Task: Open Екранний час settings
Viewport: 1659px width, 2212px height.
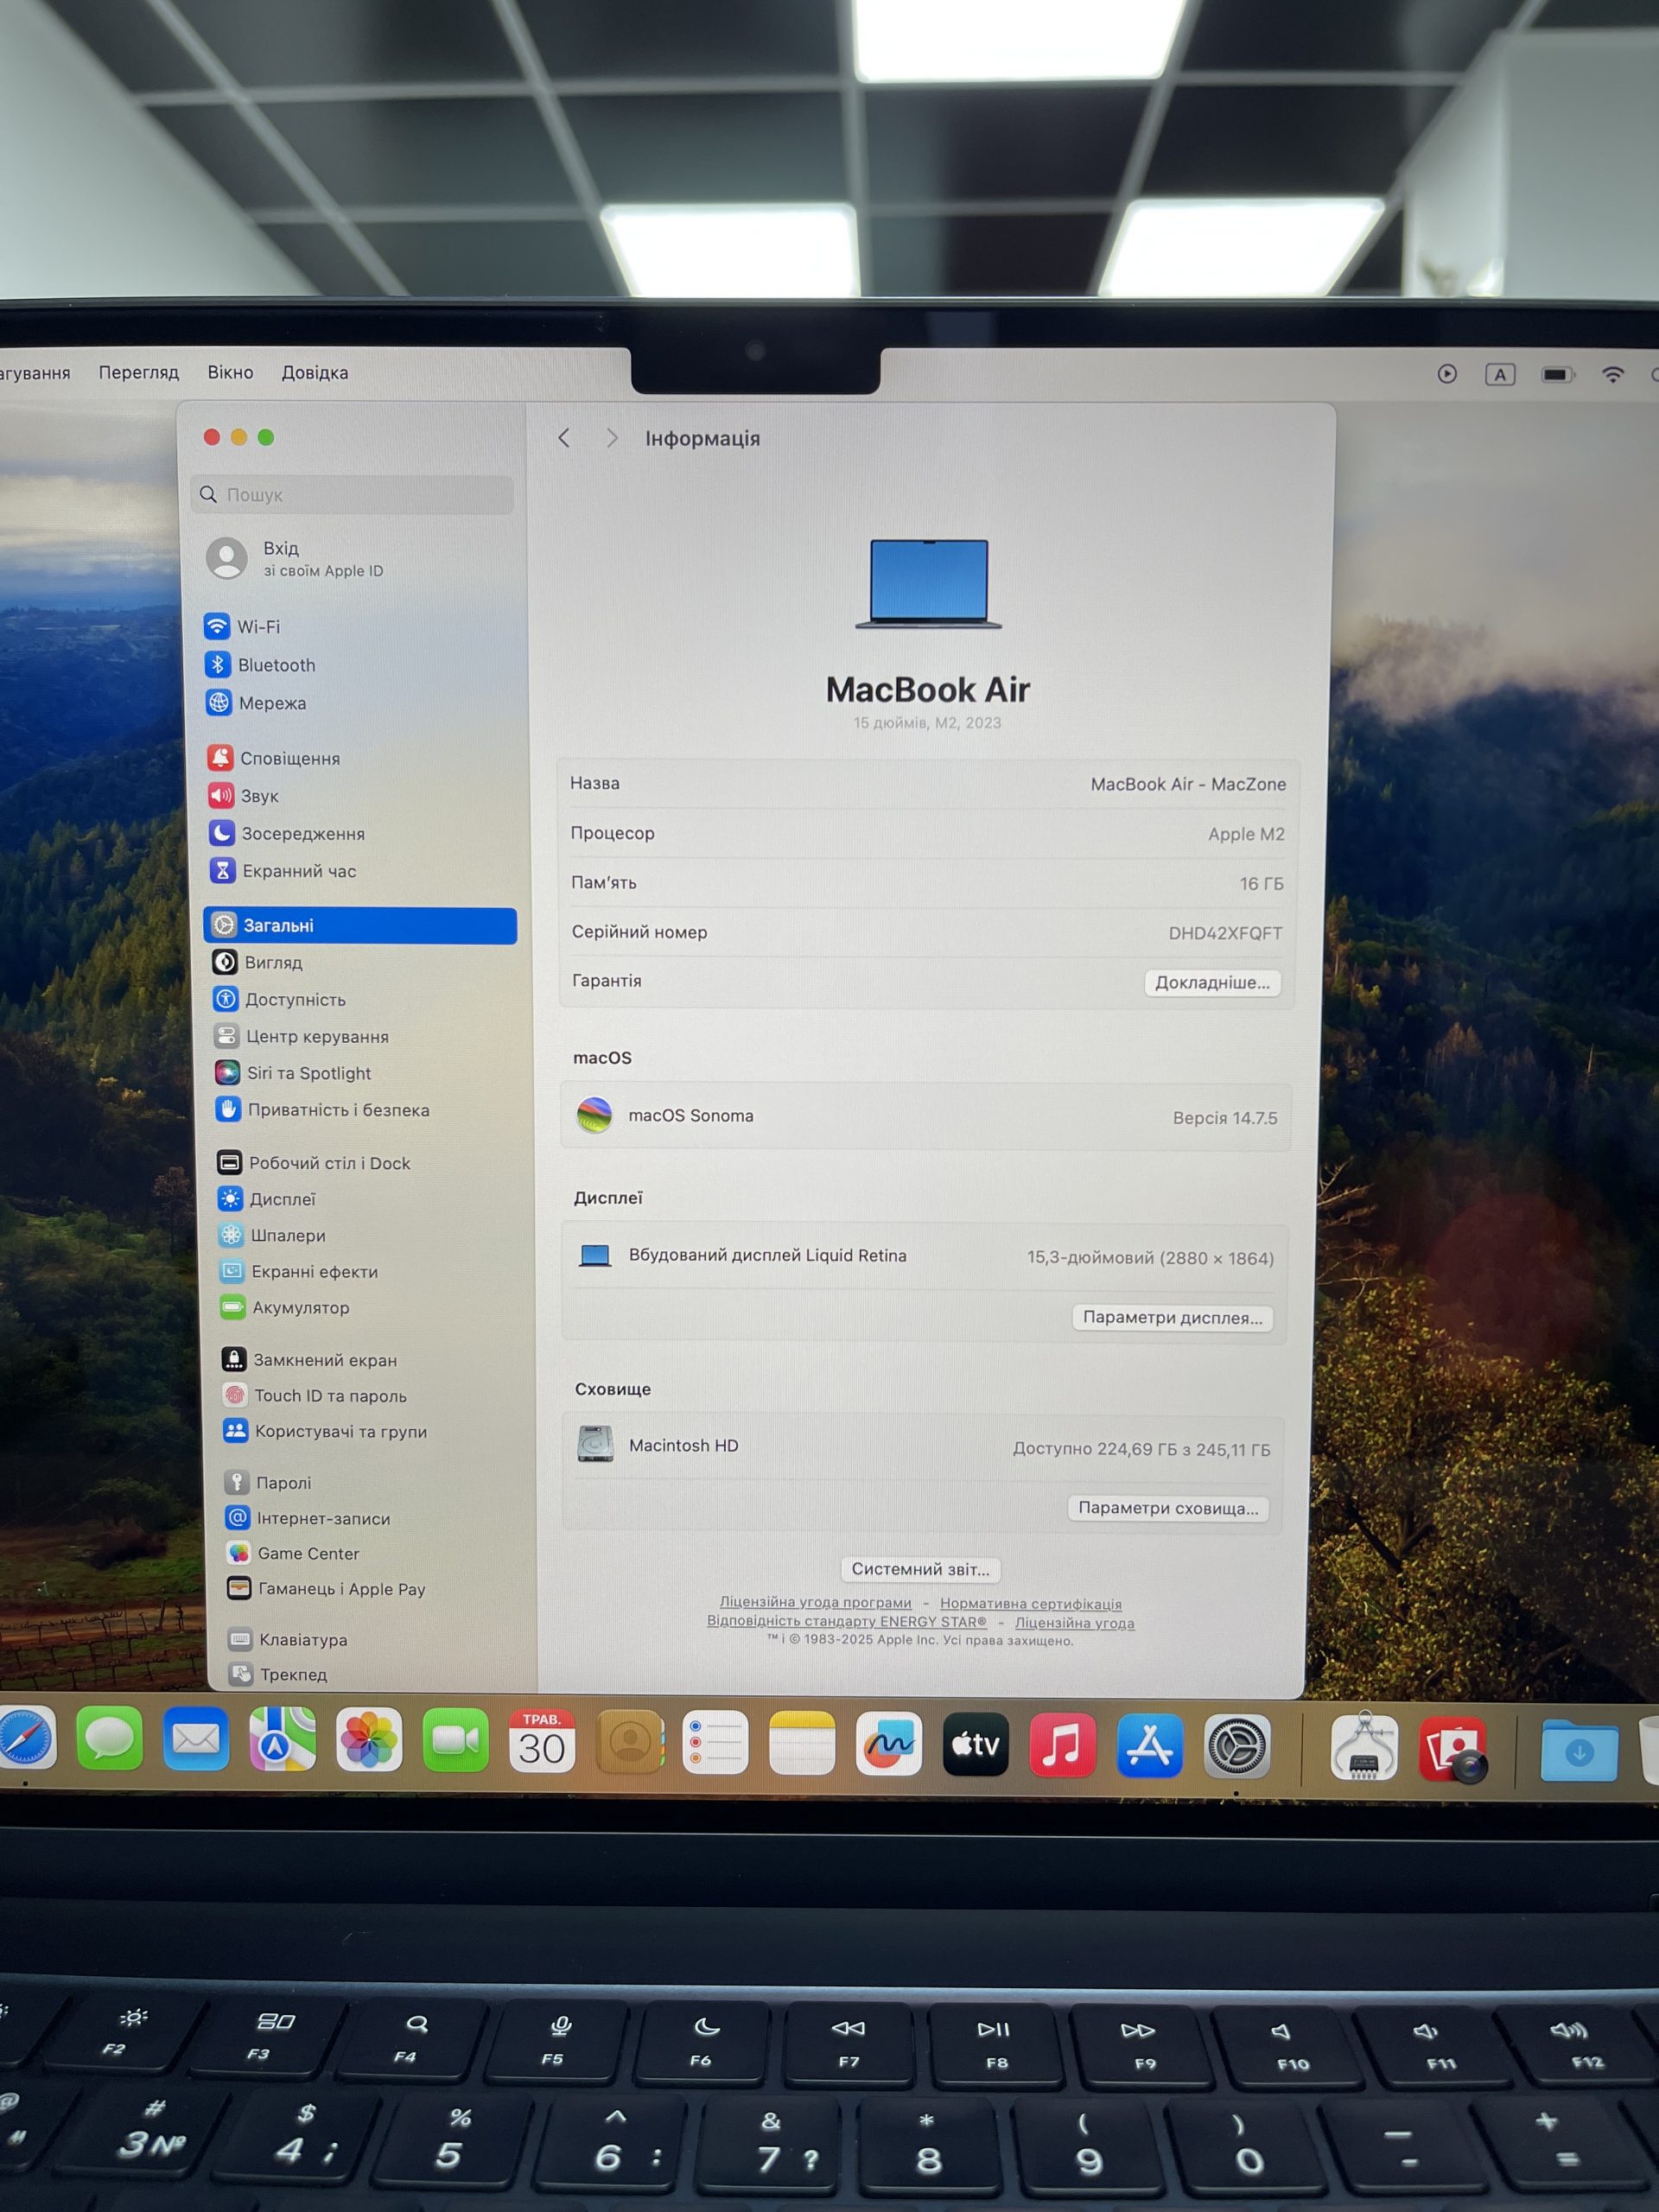Action: click(284, 871)
